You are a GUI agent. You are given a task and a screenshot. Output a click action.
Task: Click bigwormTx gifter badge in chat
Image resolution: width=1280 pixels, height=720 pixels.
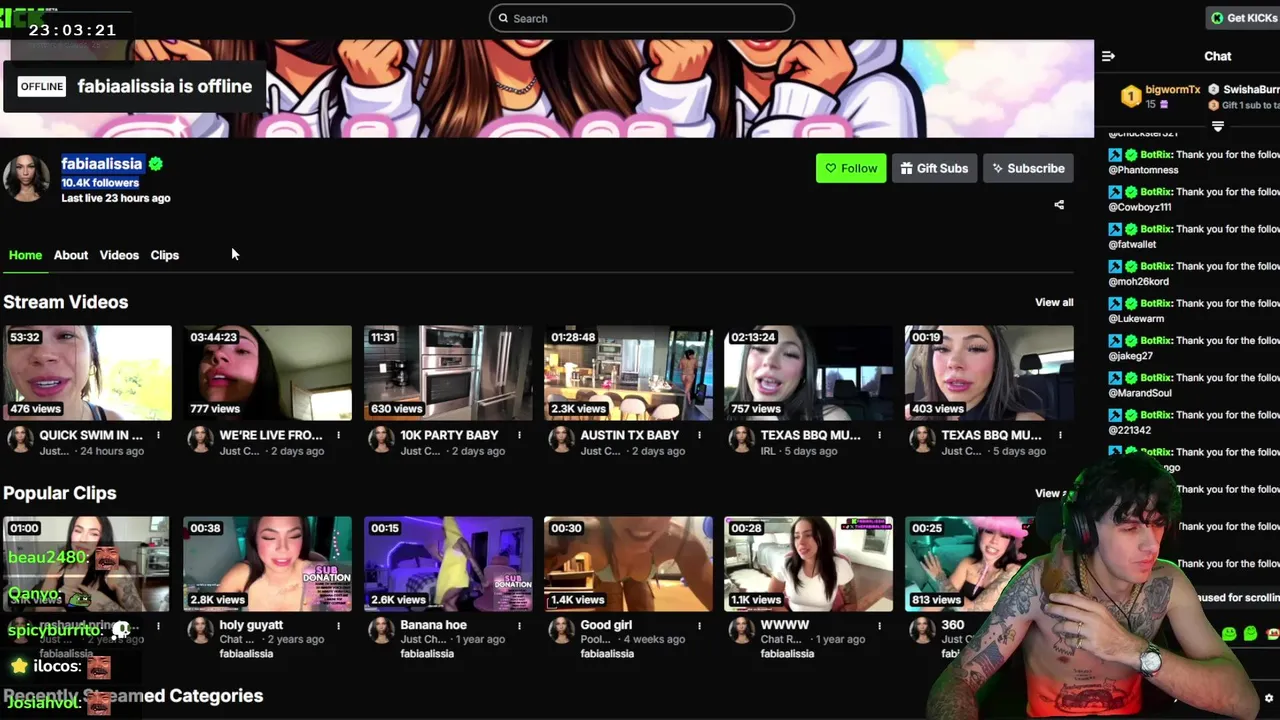[x=1131, y=96]
